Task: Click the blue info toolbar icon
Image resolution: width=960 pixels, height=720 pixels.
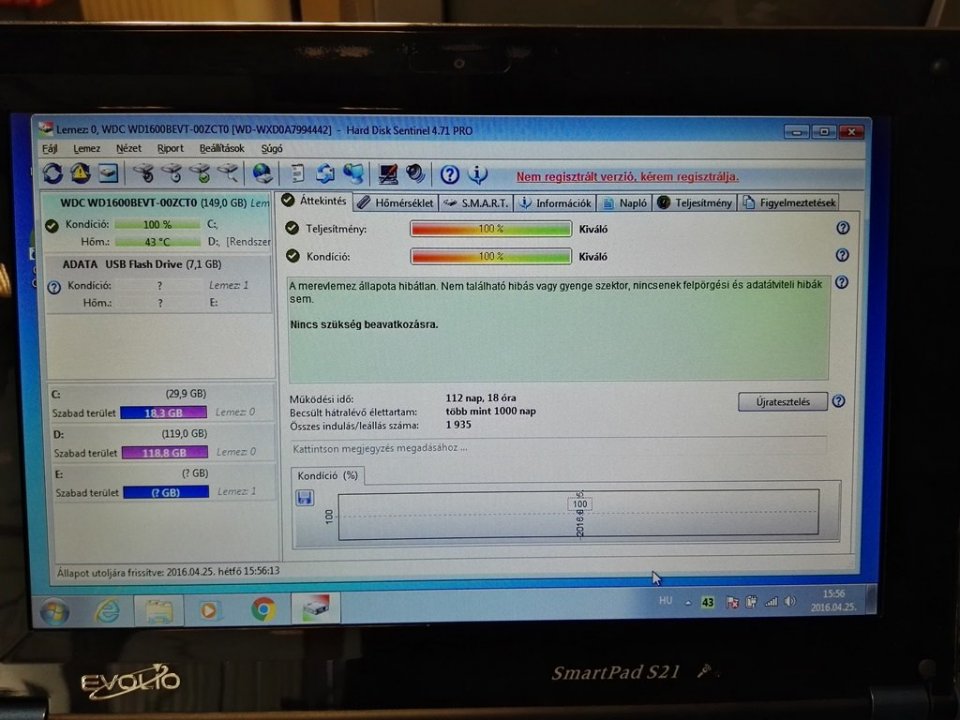Action: (478, 175)
